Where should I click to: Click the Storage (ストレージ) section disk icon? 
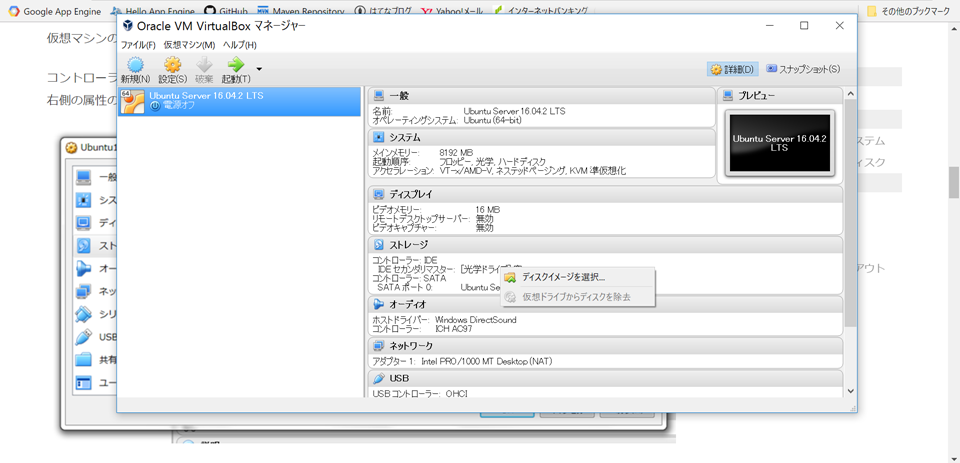[379, 245]
